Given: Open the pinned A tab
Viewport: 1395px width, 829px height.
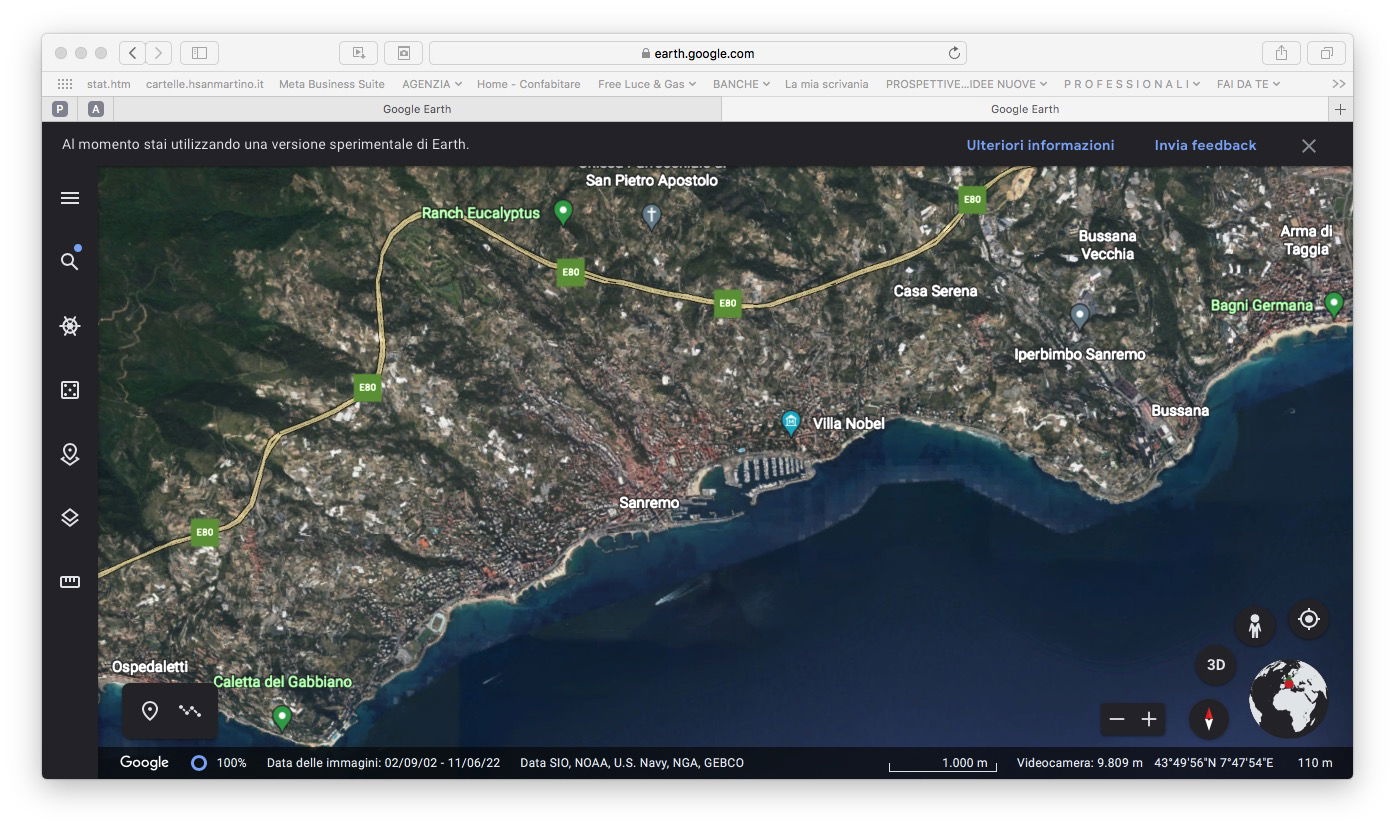Looking at the screenshot, I should [x=96, y=109].
